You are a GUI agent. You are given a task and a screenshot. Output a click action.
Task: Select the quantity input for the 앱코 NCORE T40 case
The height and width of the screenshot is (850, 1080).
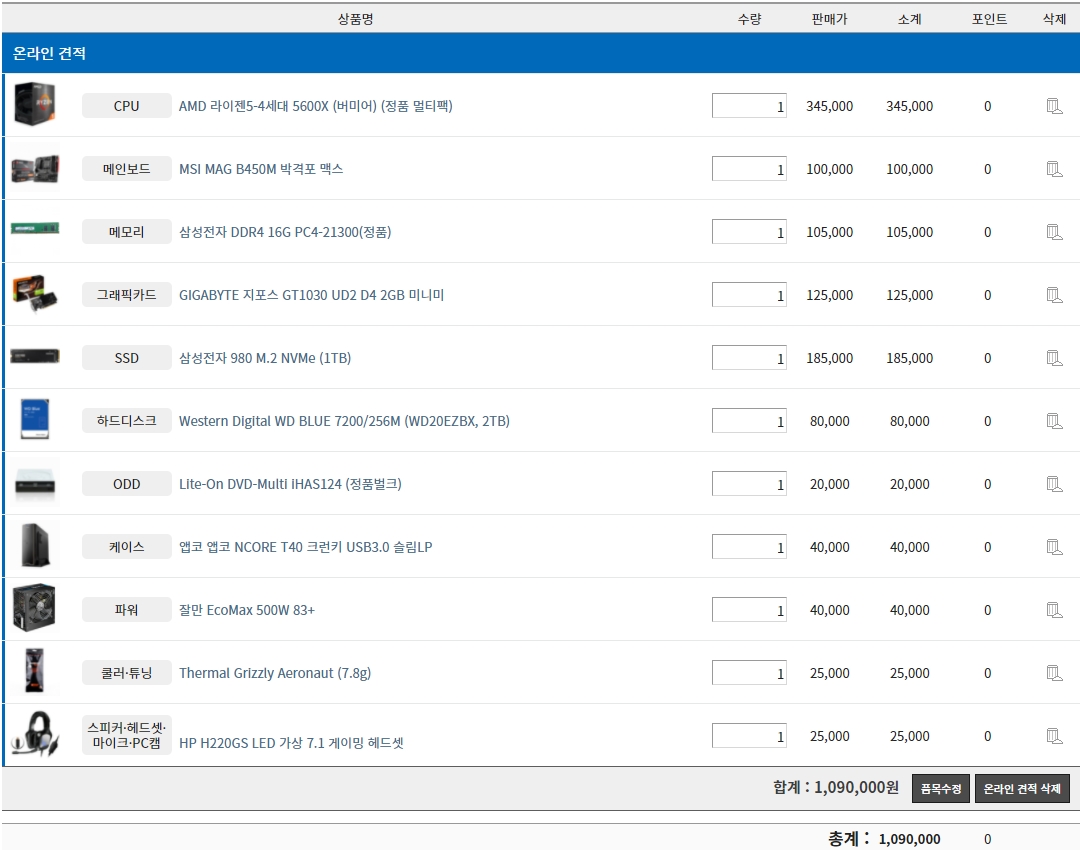[749, 547]
